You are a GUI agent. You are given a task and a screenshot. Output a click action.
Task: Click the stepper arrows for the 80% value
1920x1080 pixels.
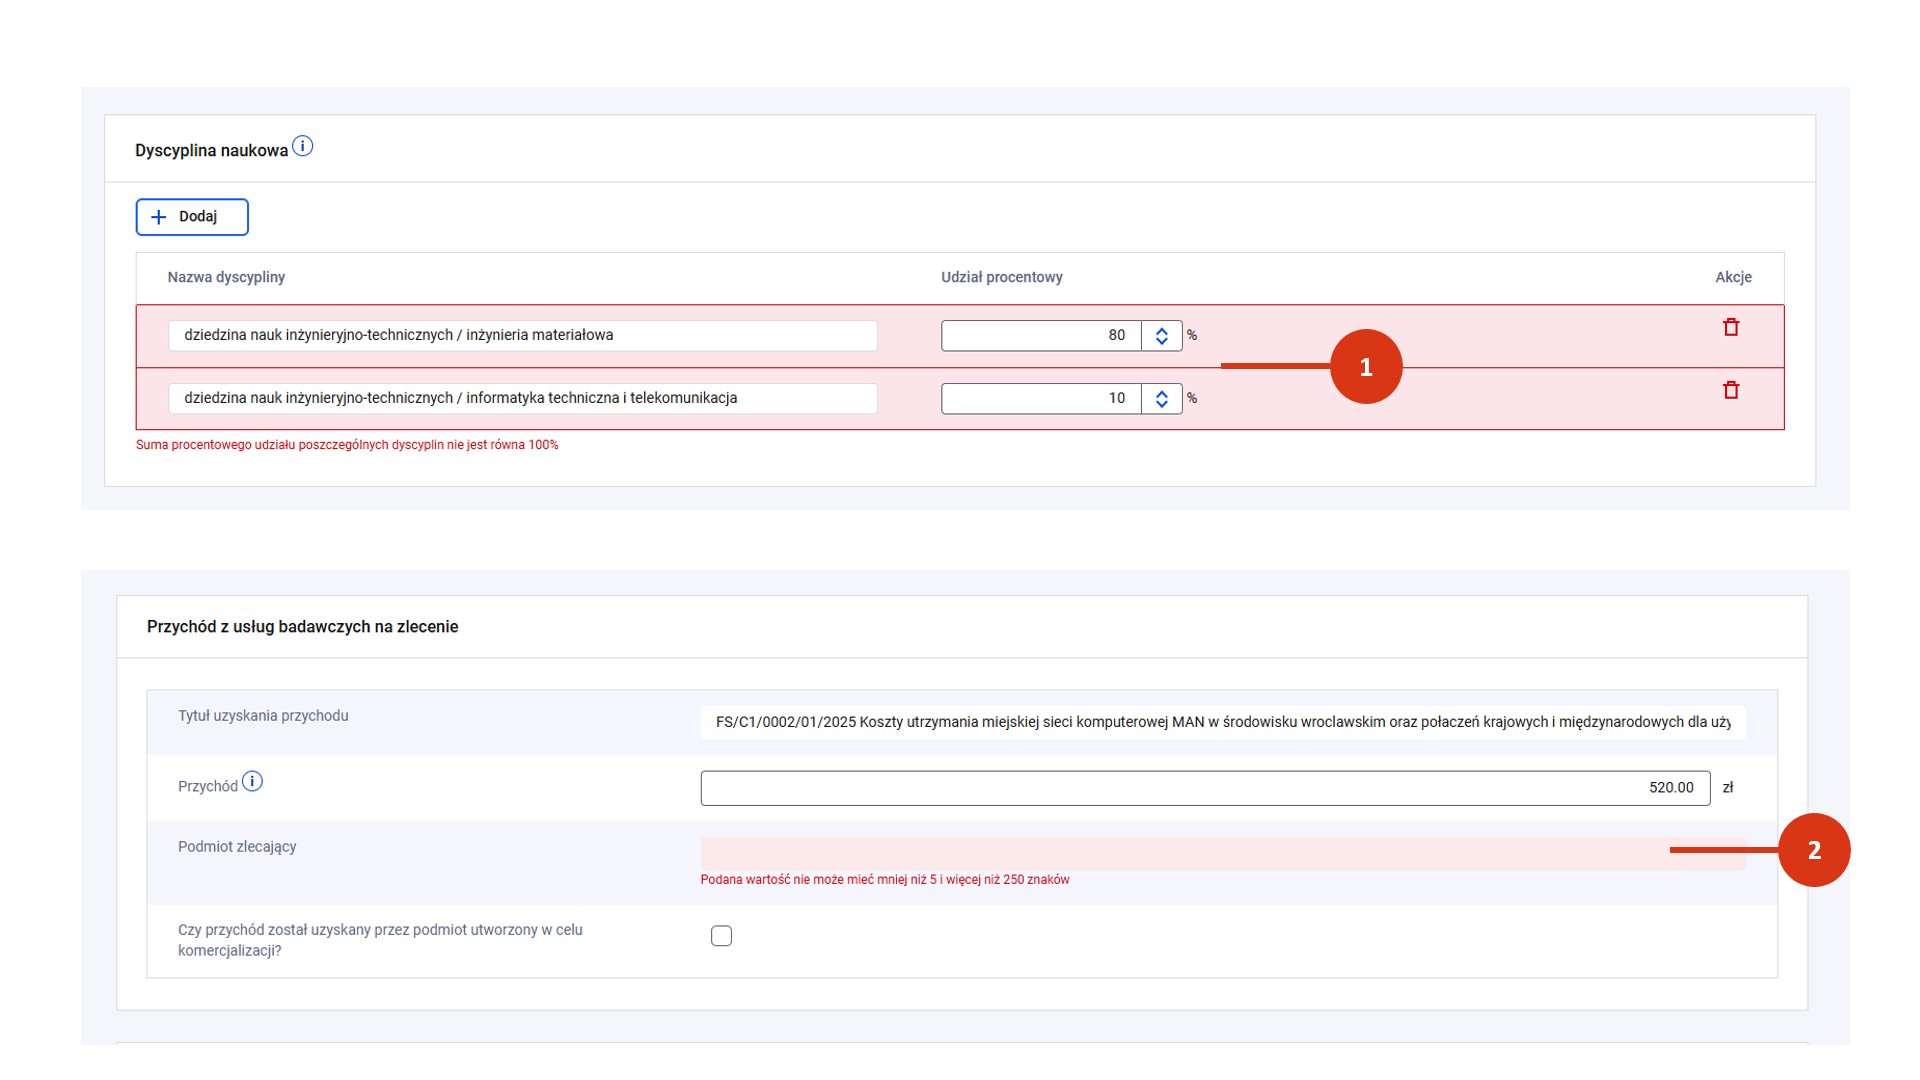(1161, 336)
